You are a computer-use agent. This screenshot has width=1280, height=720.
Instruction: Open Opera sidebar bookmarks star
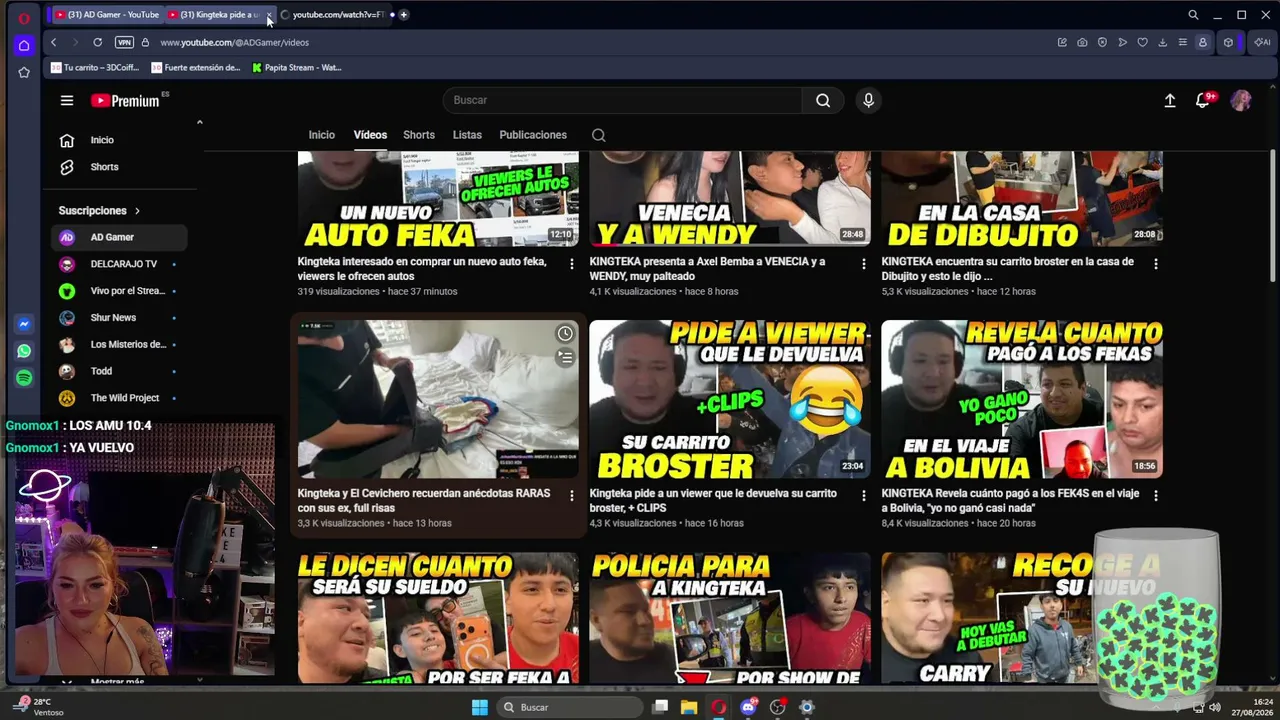coord(24,72)
